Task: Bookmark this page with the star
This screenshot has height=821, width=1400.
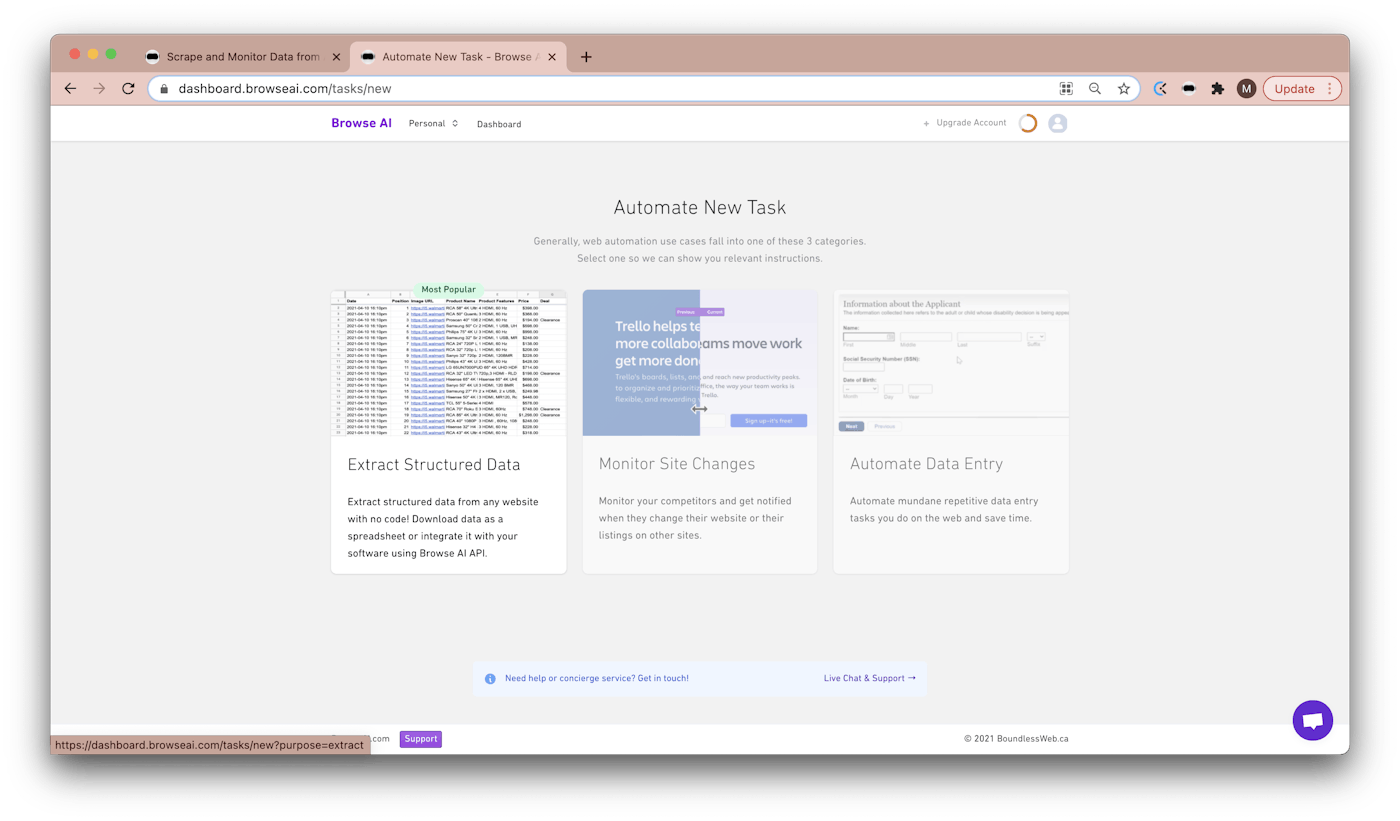Action: [1124, 88]
